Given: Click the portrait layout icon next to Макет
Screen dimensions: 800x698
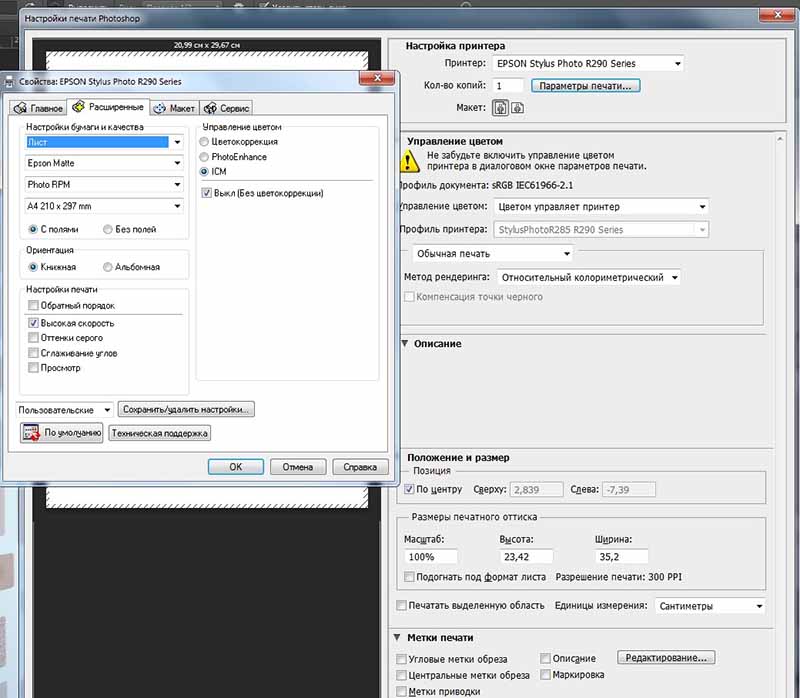Looking at the screenshot, I should (x=501, y=108).
